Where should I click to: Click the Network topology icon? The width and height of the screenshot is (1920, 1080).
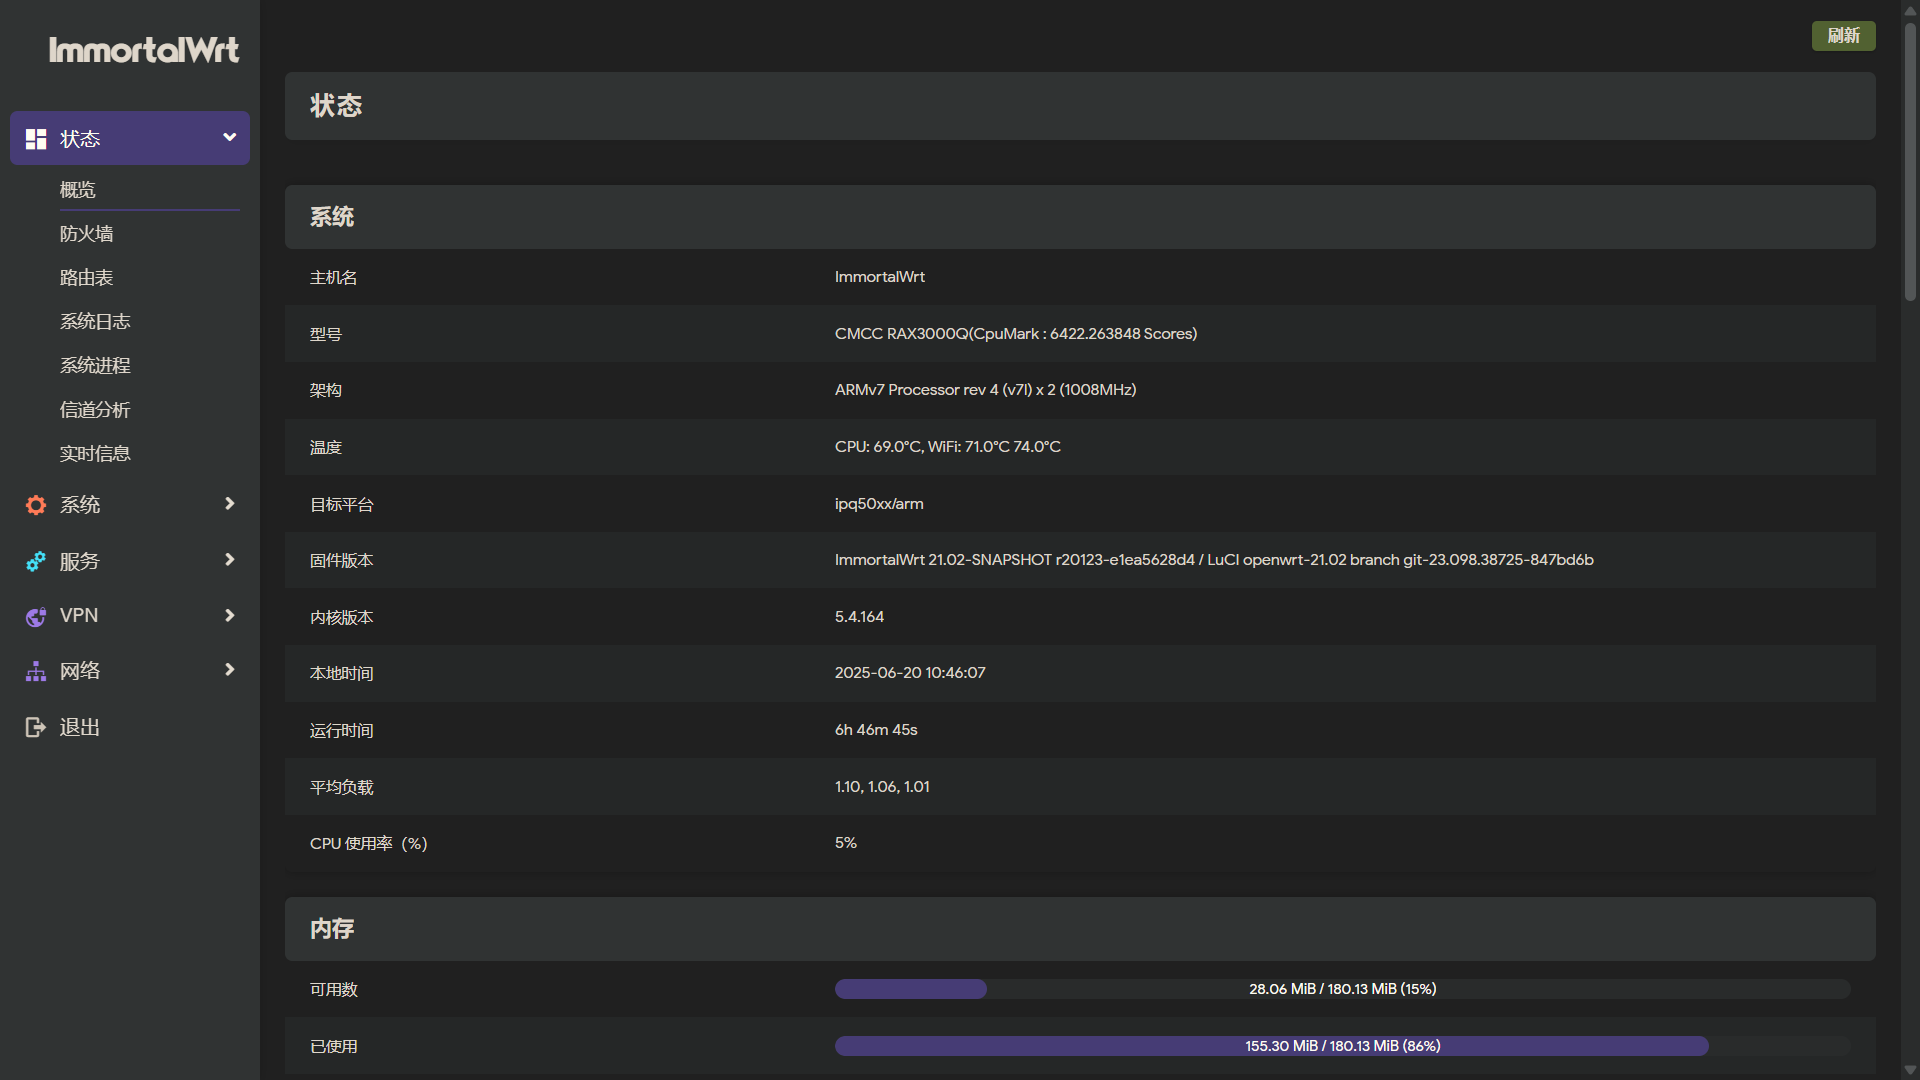[36, 671]
